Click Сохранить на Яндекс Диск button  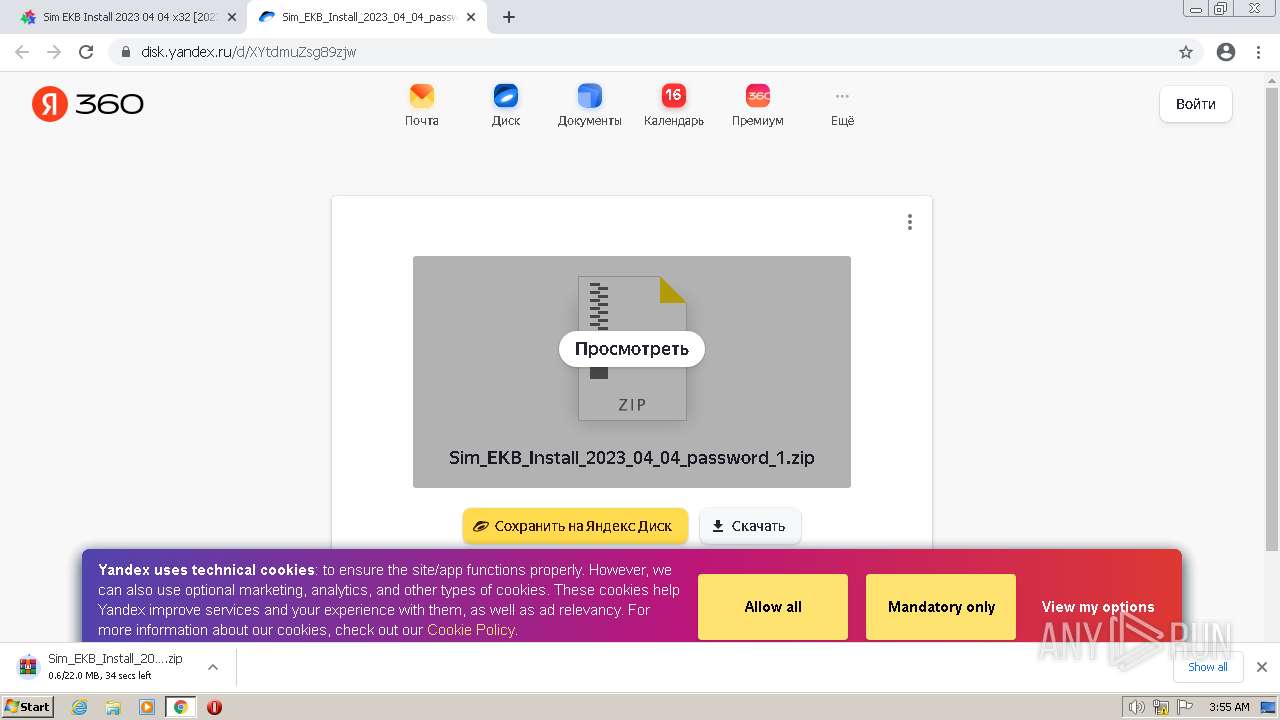point(575,526)
